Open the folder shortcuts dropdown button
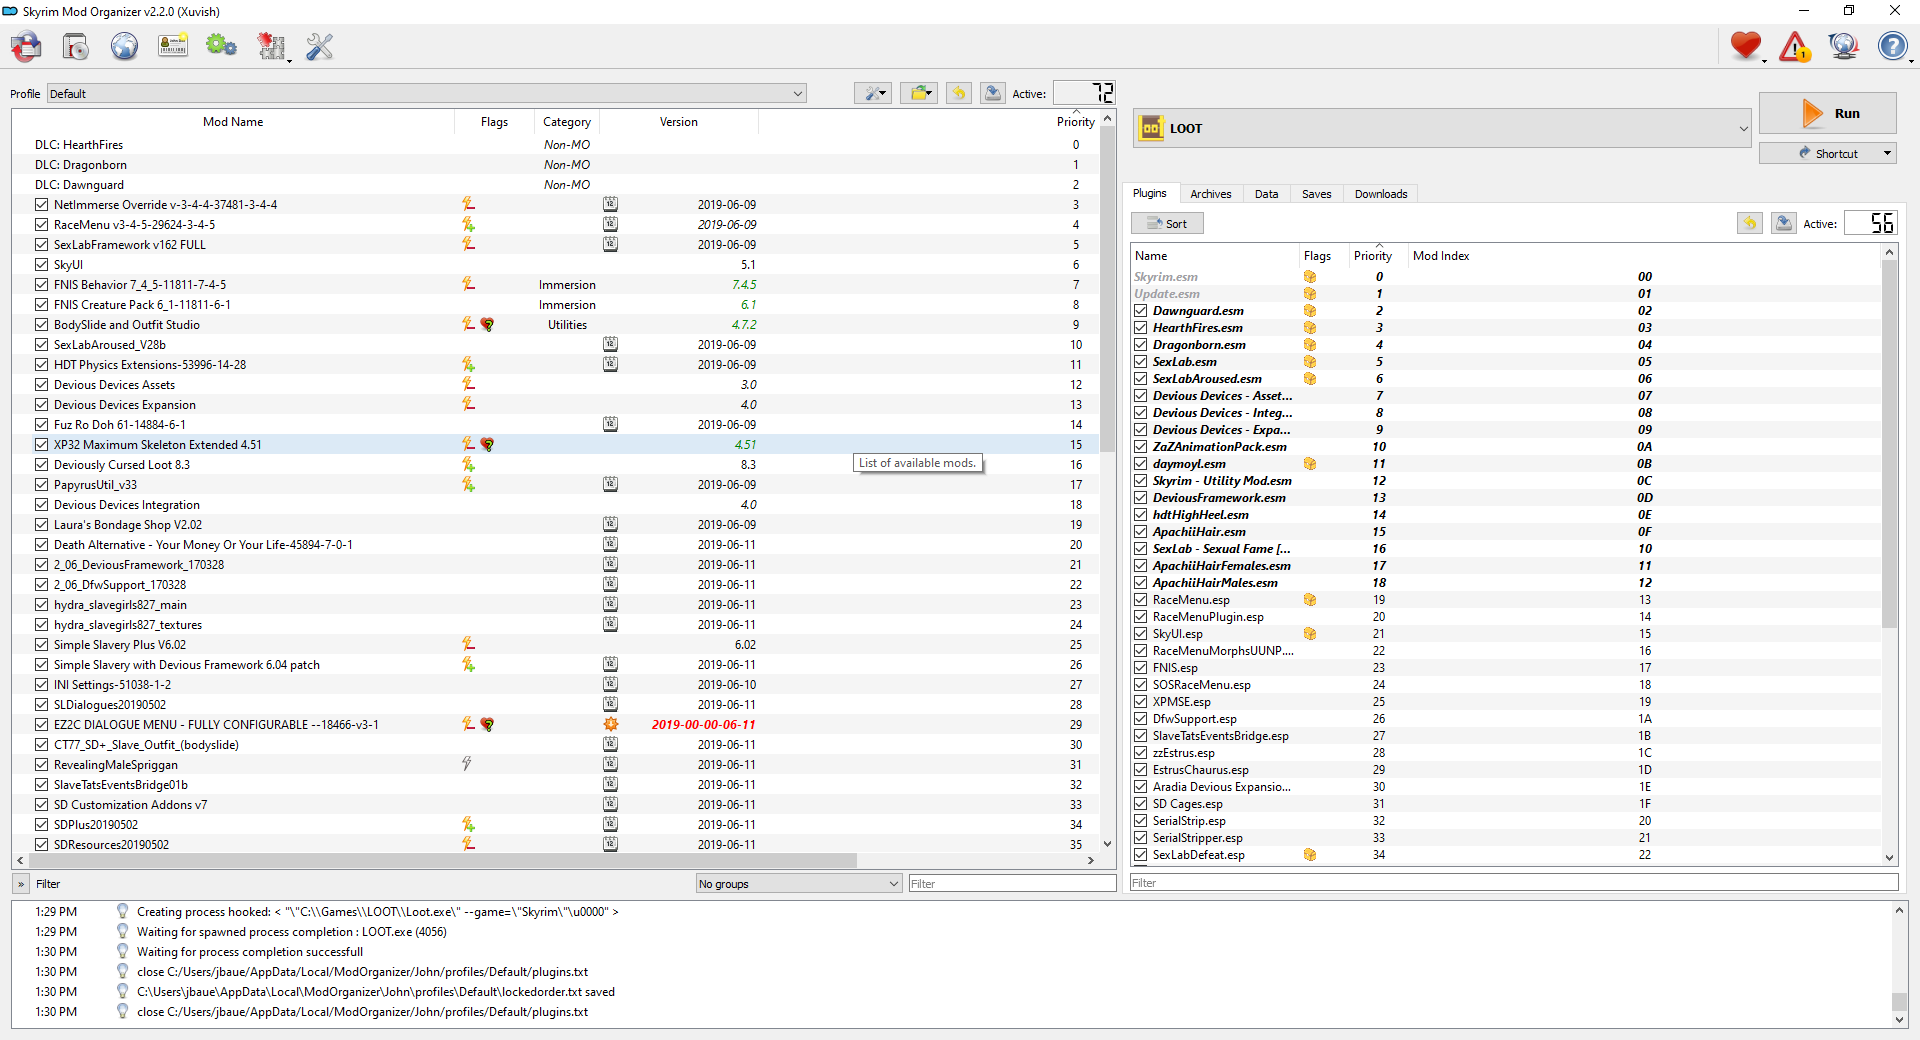1920x1040 pixels. pos(919,93)
